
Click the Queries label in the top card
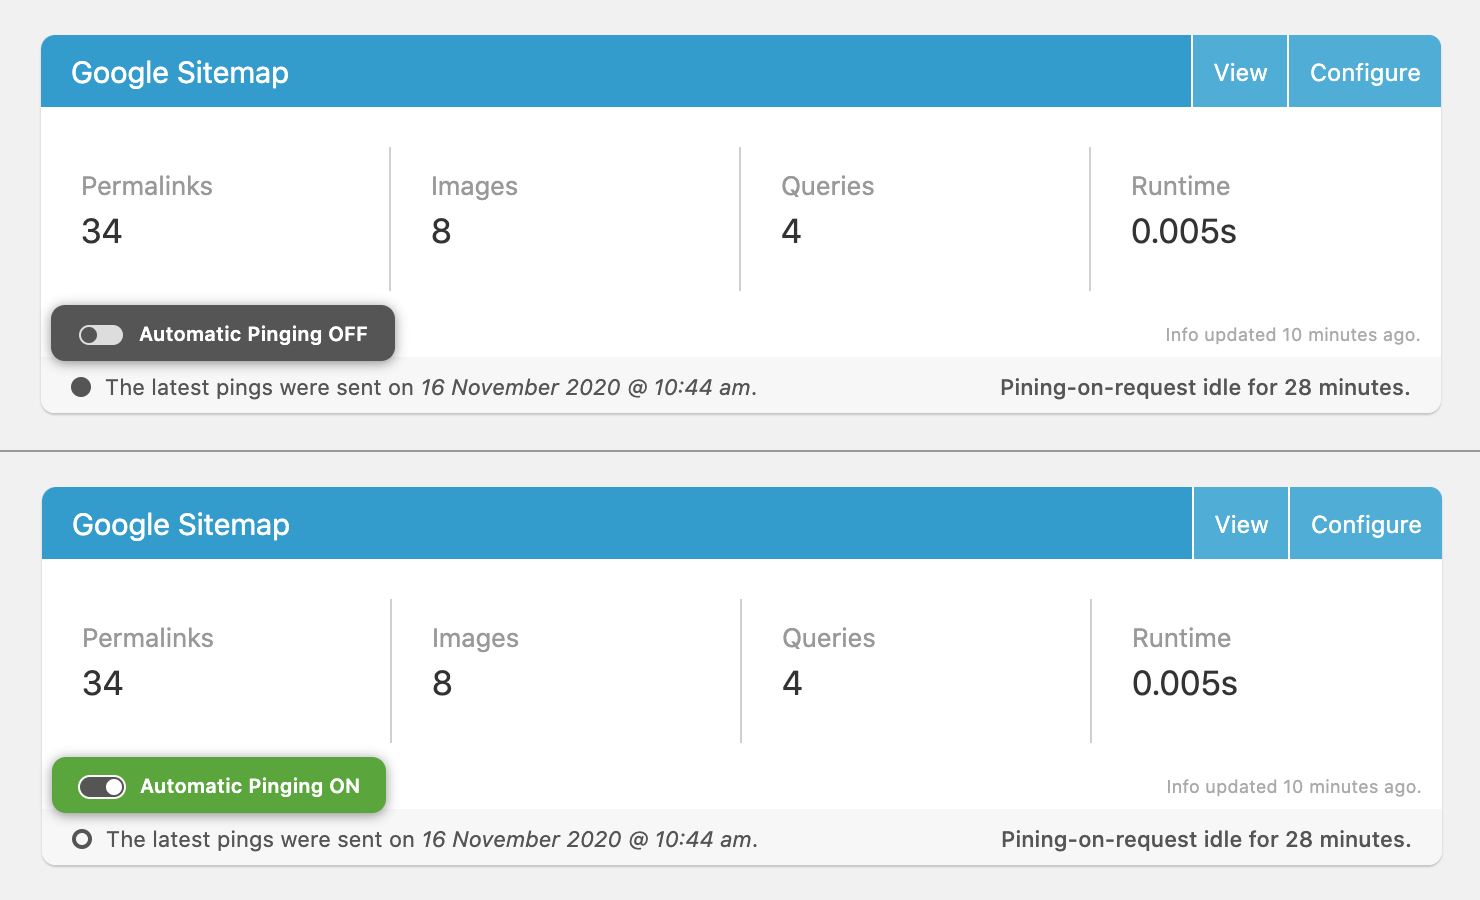point(828,186)
